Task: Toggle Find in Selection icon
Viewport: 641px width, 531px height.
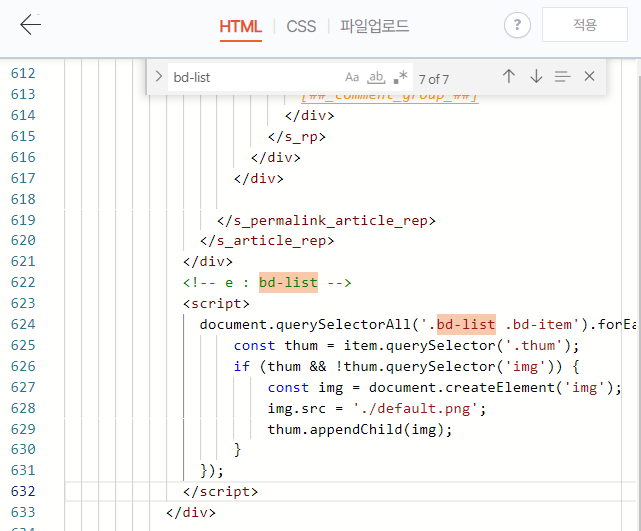Action: tap(563, 76)
